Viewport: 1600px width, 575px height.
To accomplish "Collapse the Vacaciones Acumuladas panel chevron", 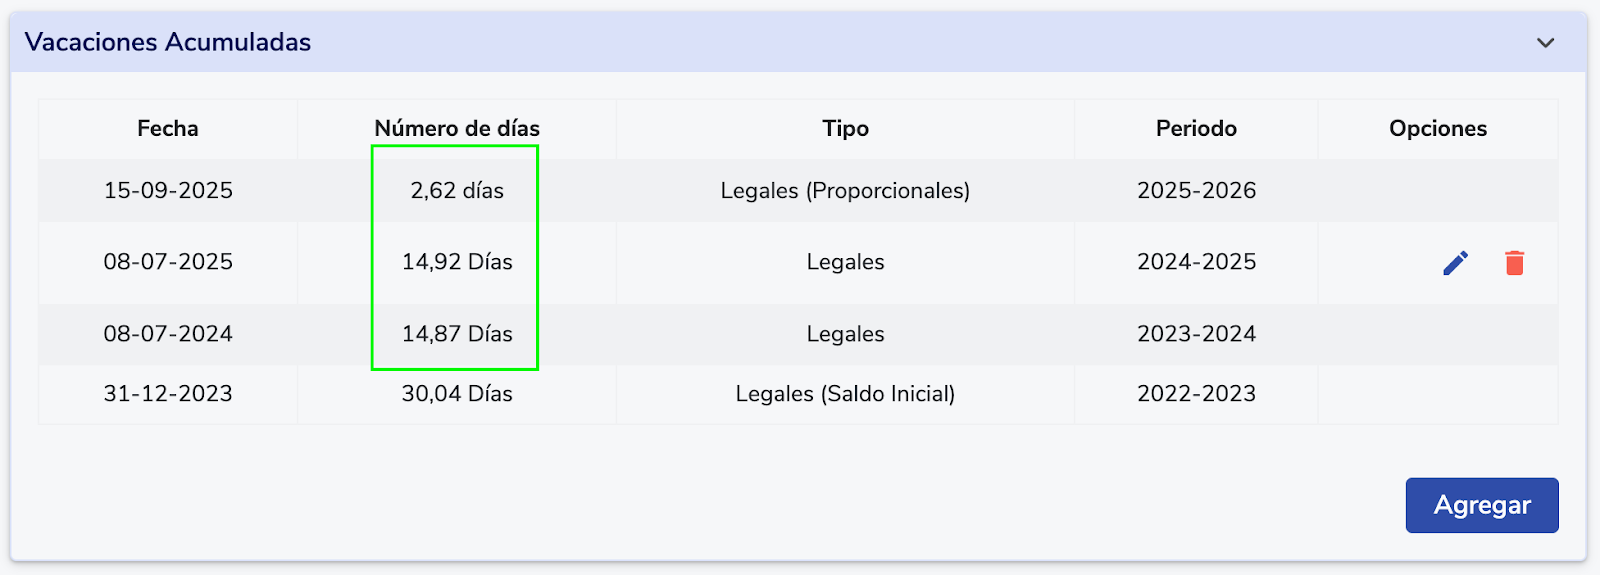I will (1545, 43).
